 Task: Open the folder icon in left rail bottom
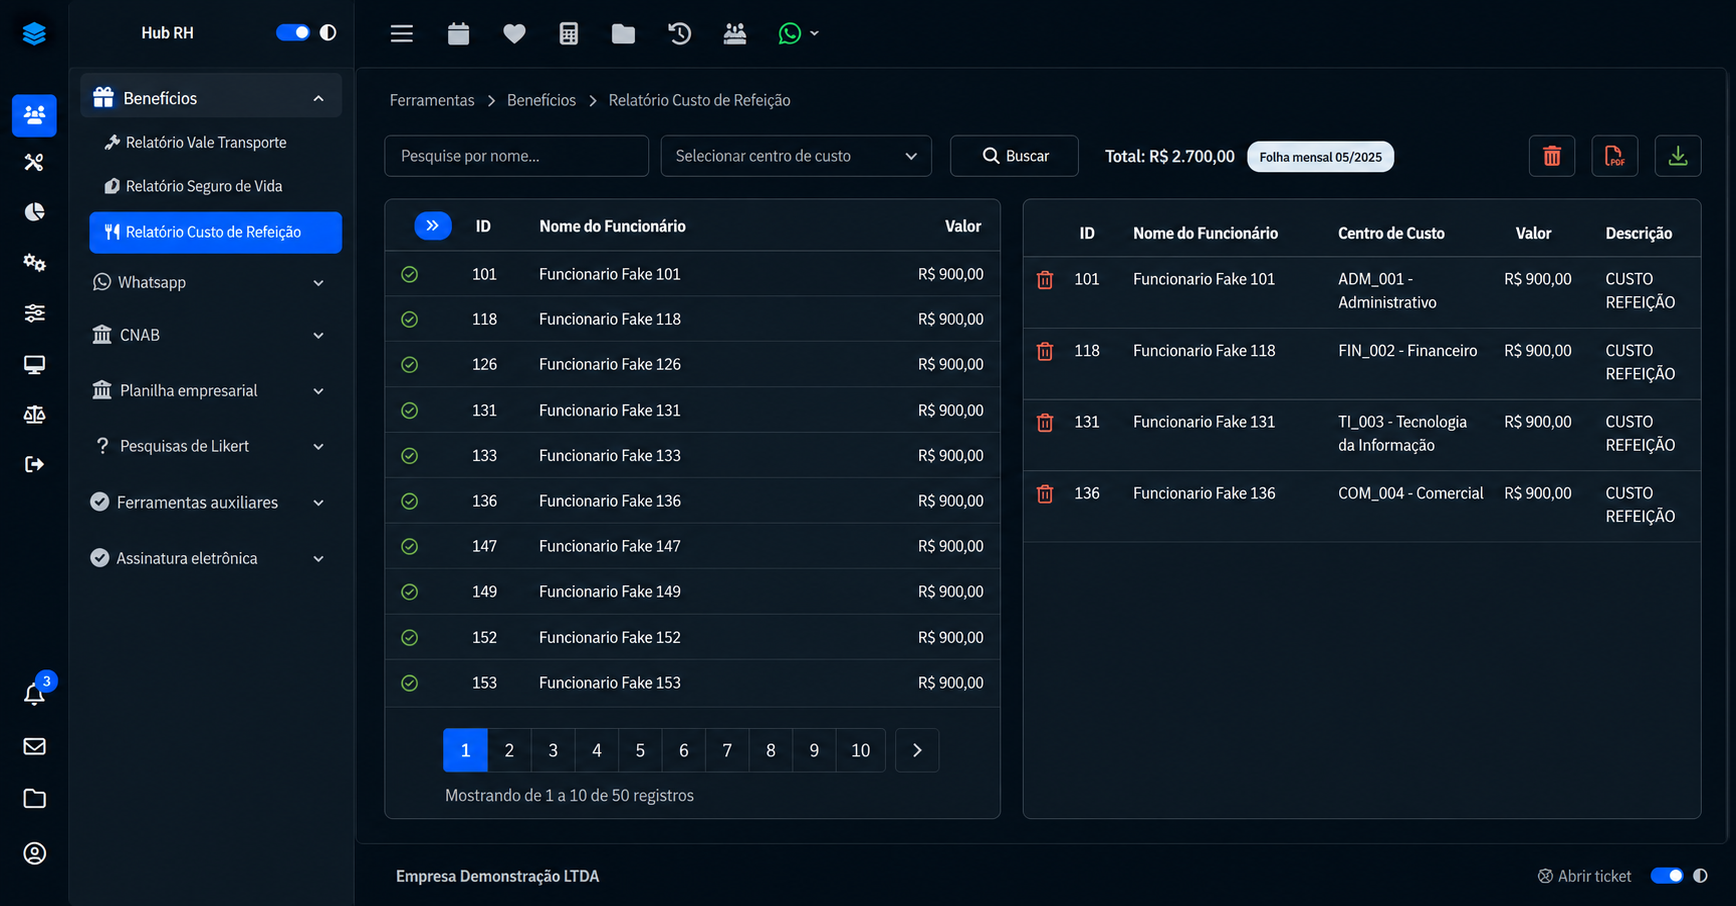point(34,798)
